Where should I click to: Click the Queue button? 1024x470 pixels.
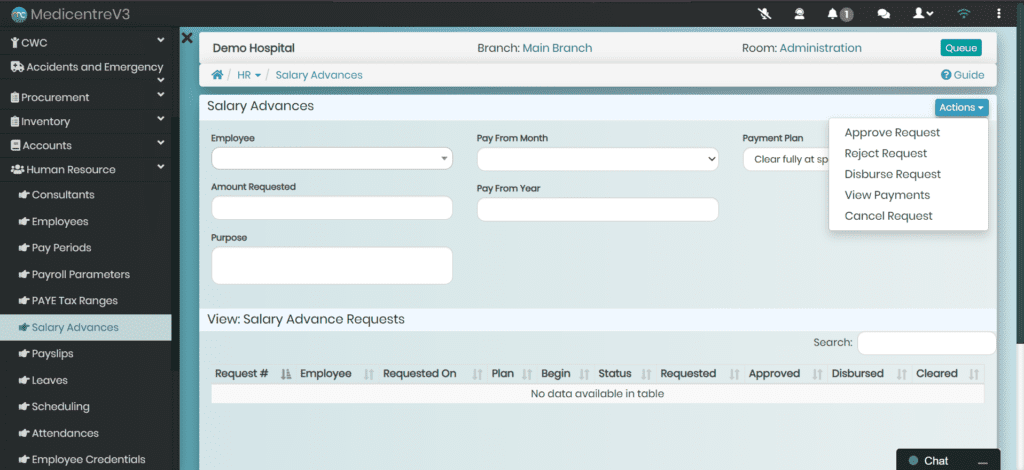pos(961,48)
